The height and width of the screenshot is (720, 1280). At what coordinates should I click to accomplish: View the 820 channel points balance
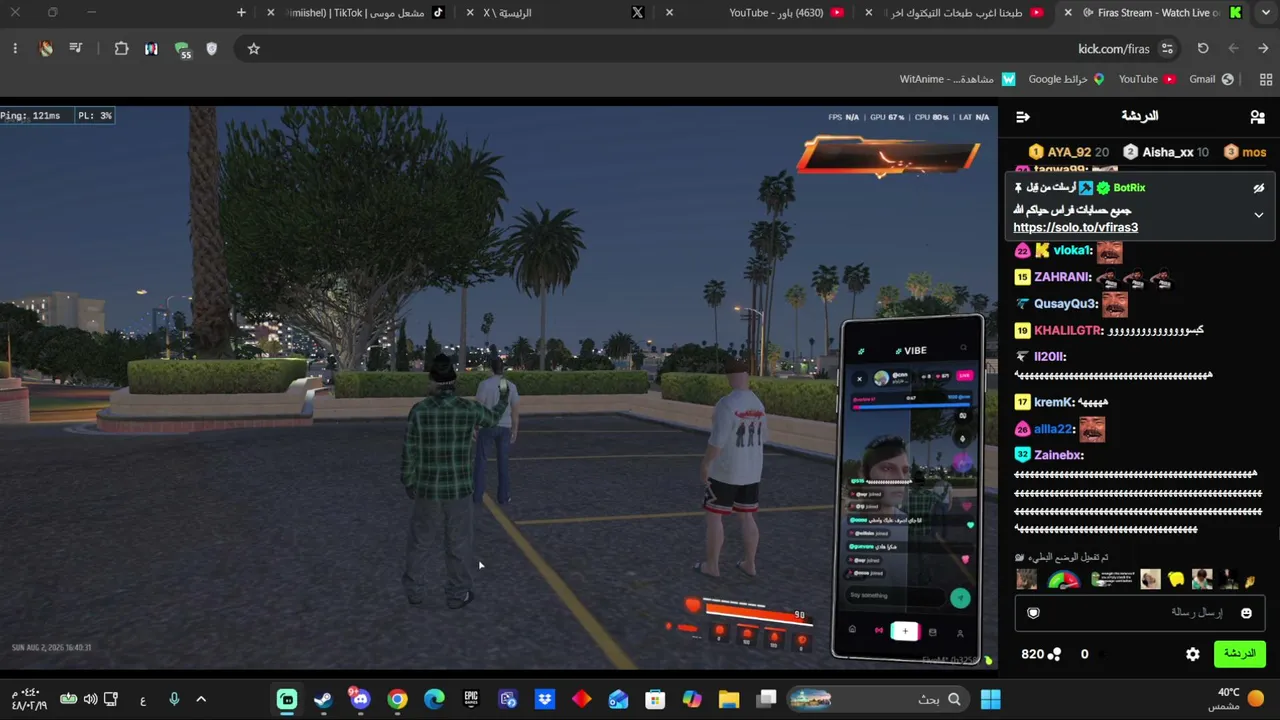tap(1041, 654)
